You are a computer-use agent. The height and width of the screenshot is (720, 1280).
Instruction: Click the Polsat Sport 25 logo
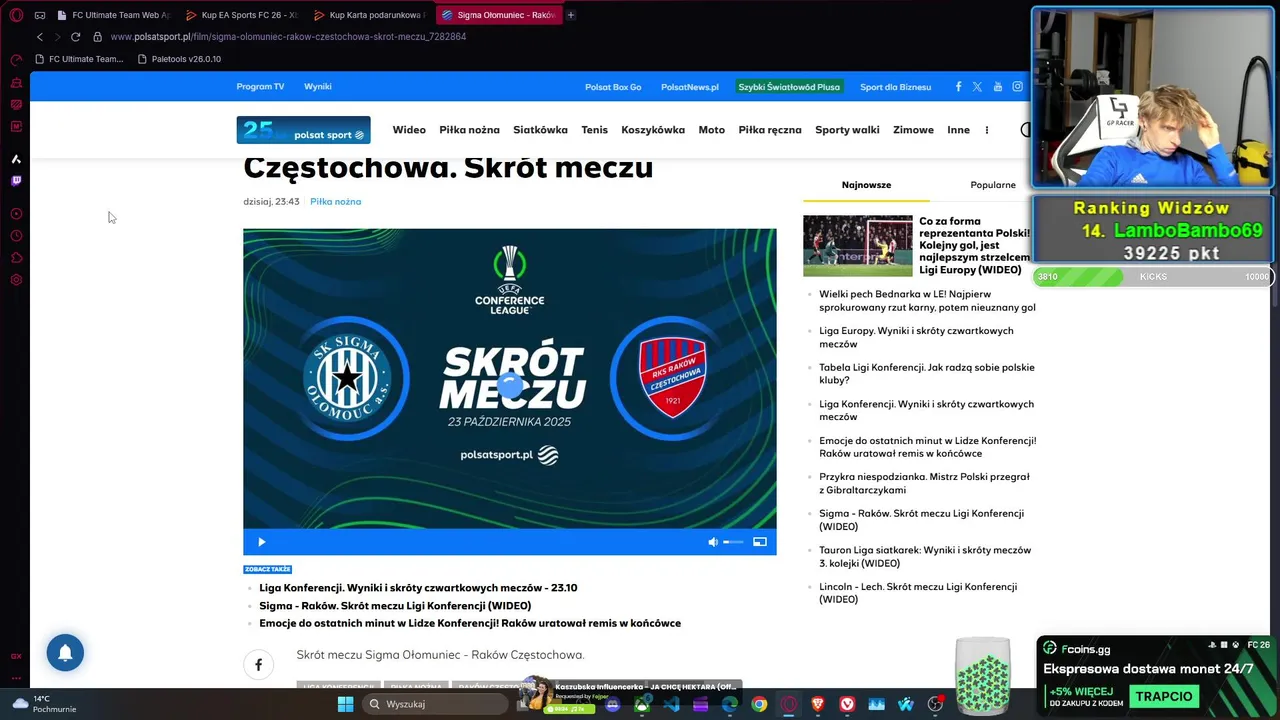pos(303,130)
